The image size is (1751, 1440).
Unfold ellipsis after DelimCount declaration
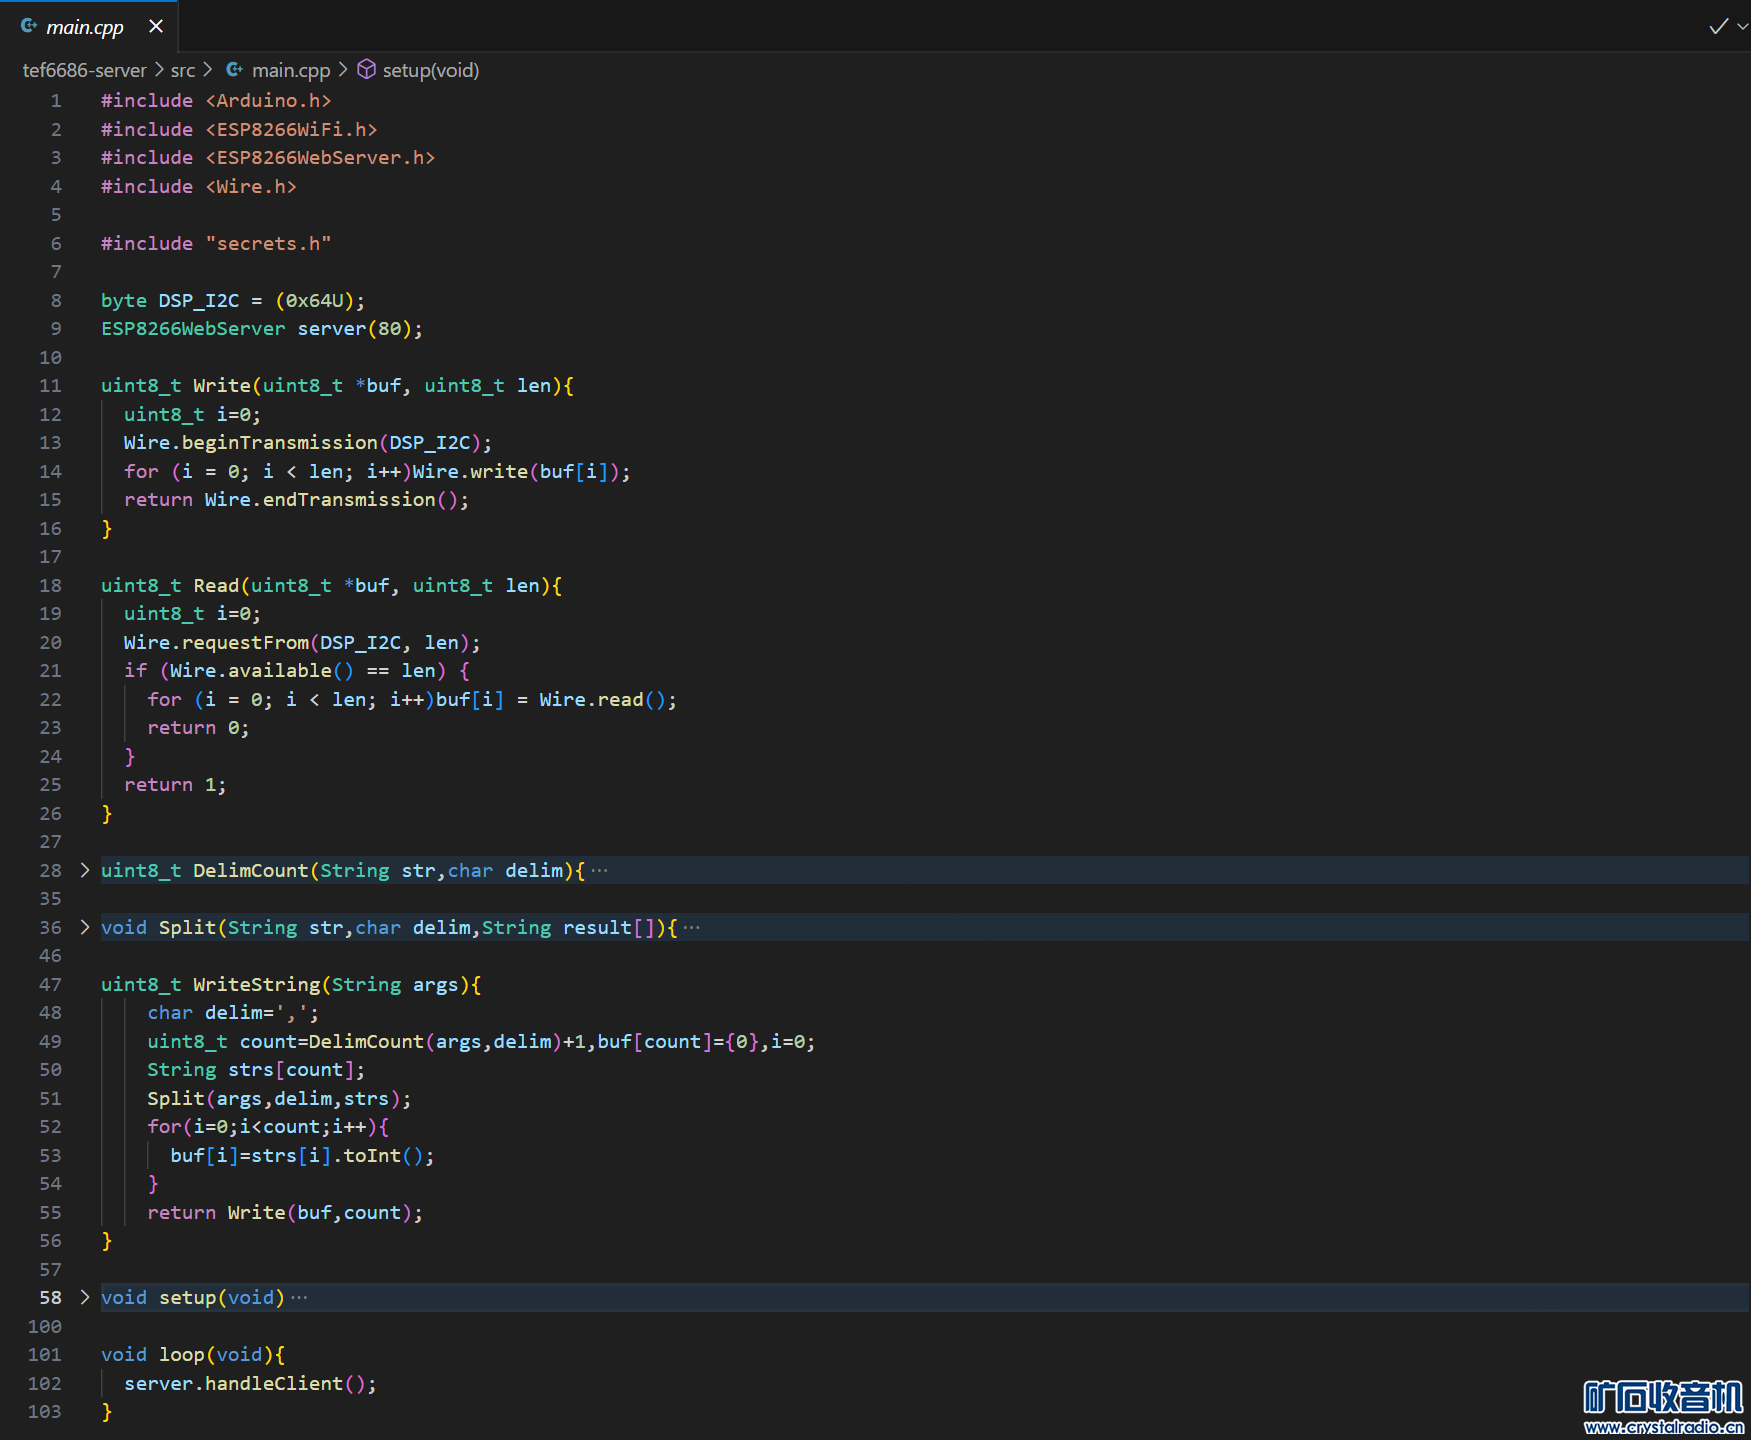point(599,871)
